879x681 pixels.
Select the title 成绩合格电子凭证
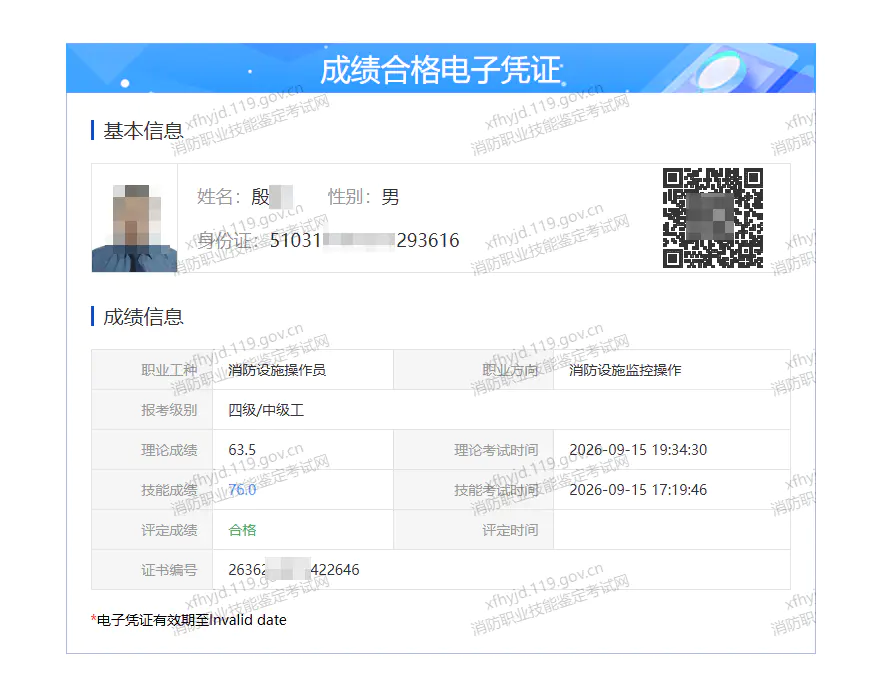[x=441, y=70]
